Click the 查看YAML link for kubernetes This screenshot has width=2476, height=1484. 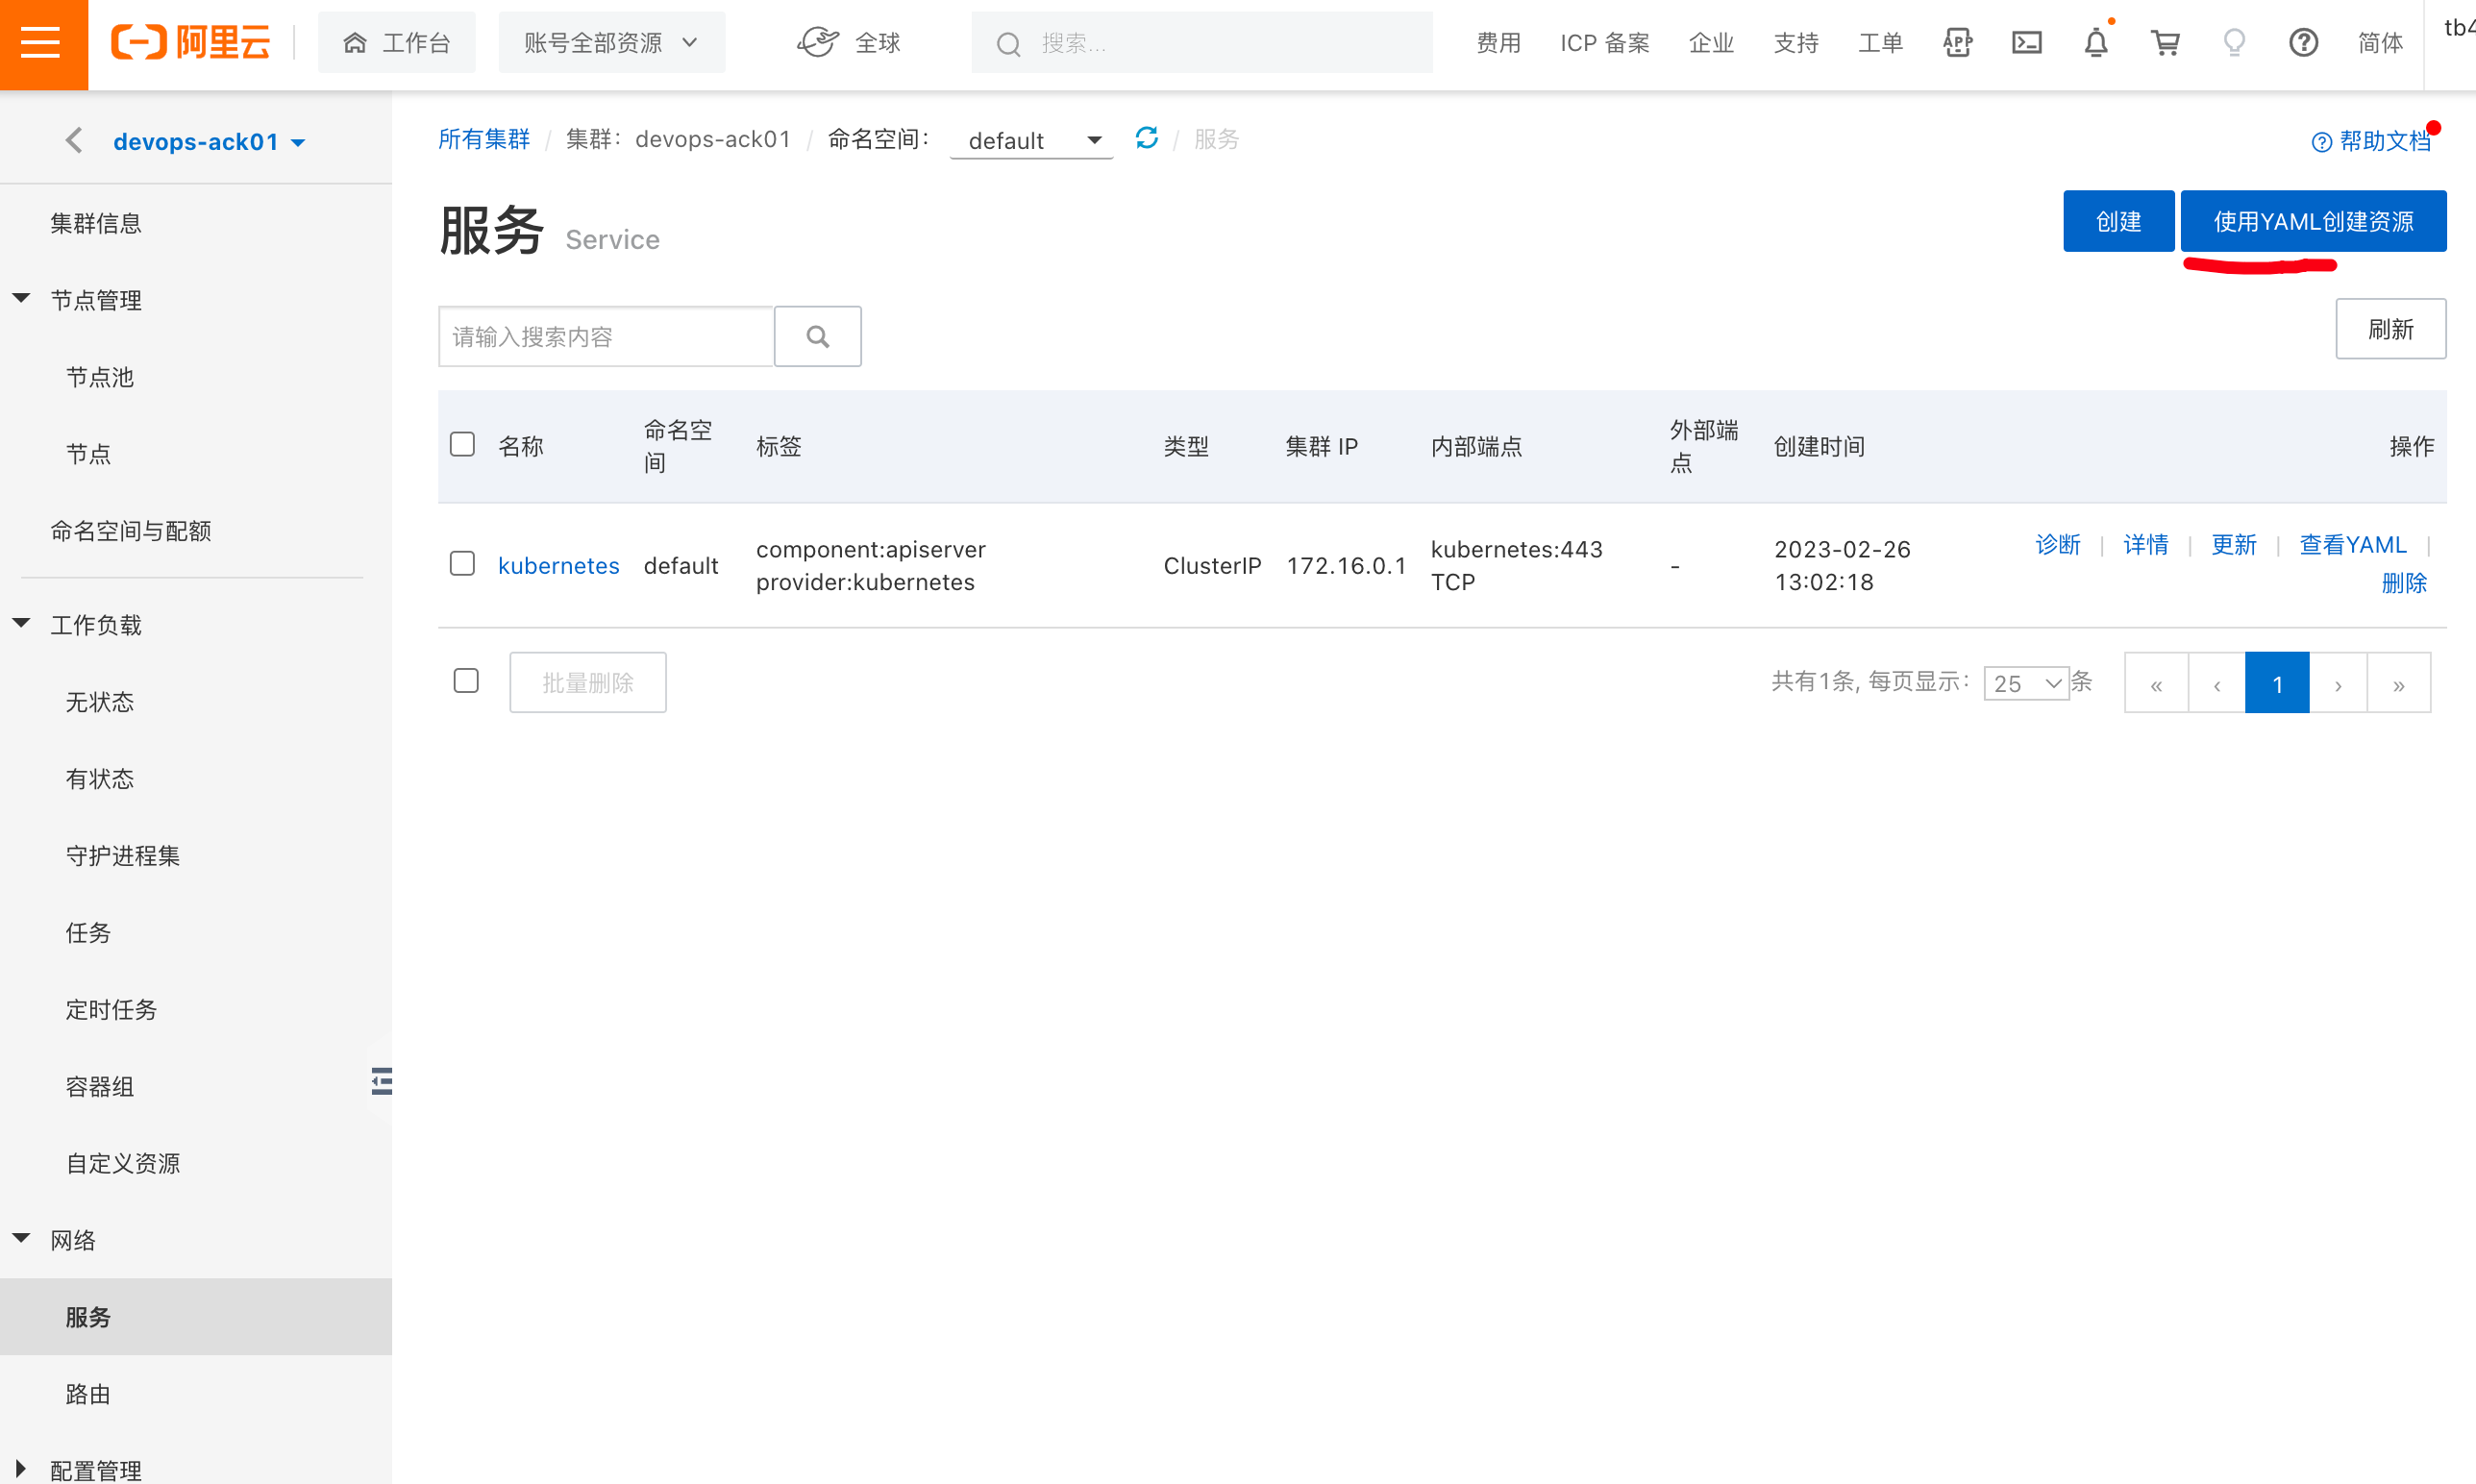2352,545
